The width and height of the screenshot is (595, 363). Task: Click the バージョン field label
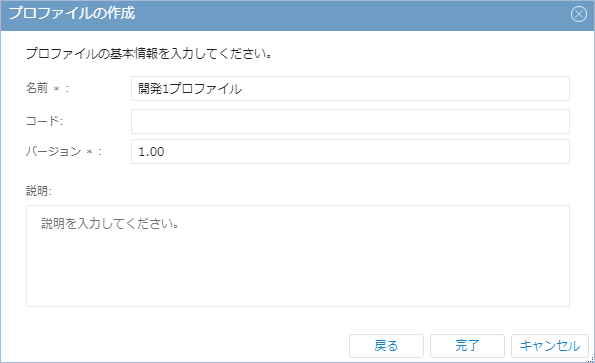pos(54,151)
